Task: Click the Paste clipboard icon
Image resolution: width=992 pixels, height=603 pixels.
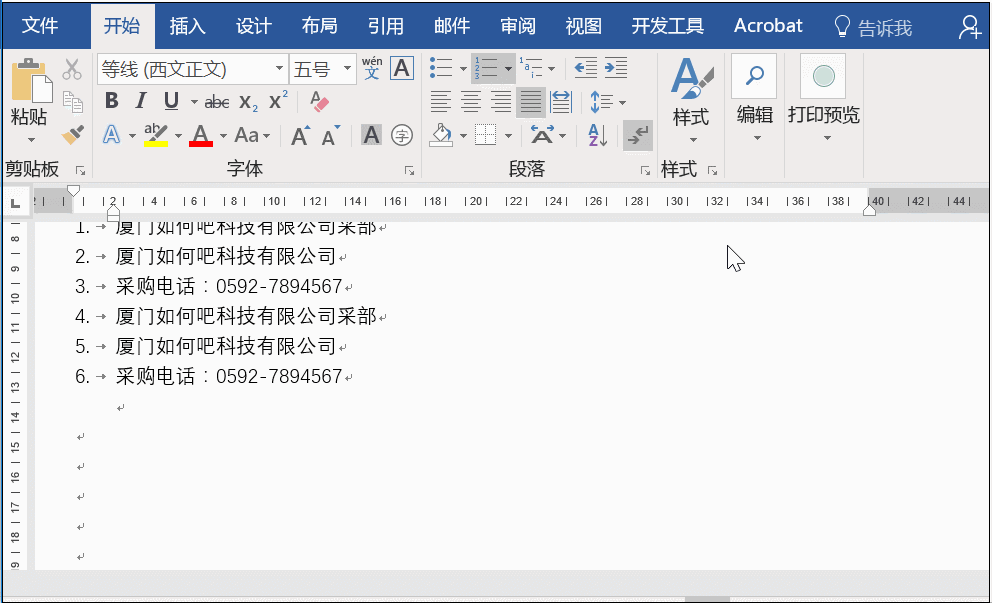Action: [31, 80]
